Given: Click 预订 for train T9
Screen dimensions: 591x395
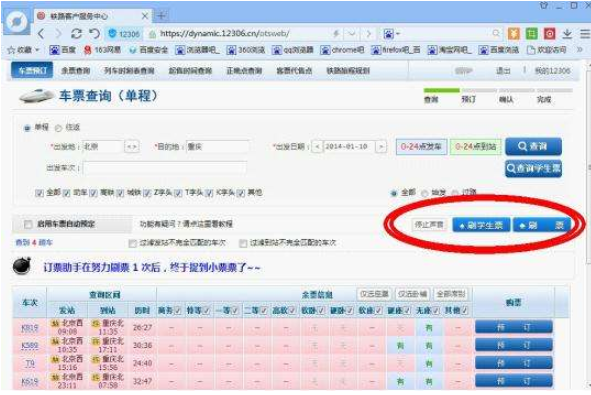Looking at the screenshot, I should (x=514, y=363).
